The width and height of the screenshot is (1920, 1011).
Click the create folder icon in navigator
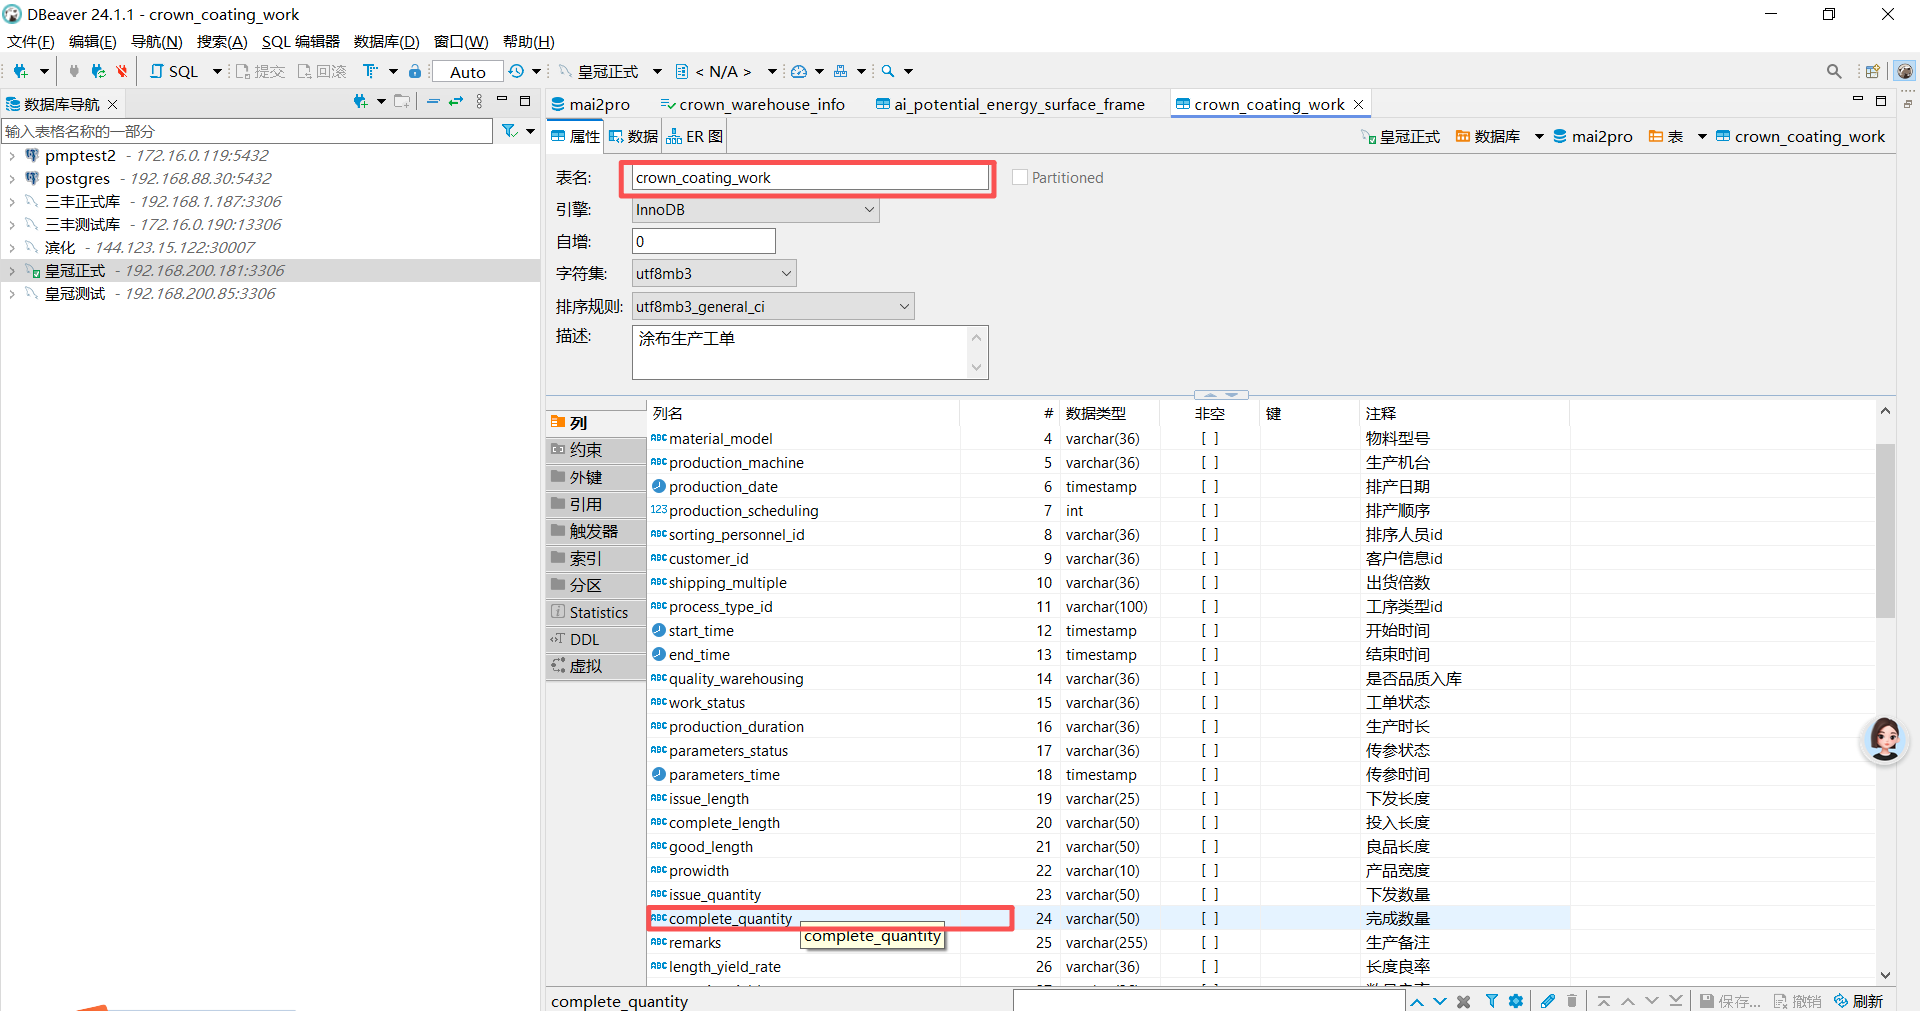click(x=402, y=102)
